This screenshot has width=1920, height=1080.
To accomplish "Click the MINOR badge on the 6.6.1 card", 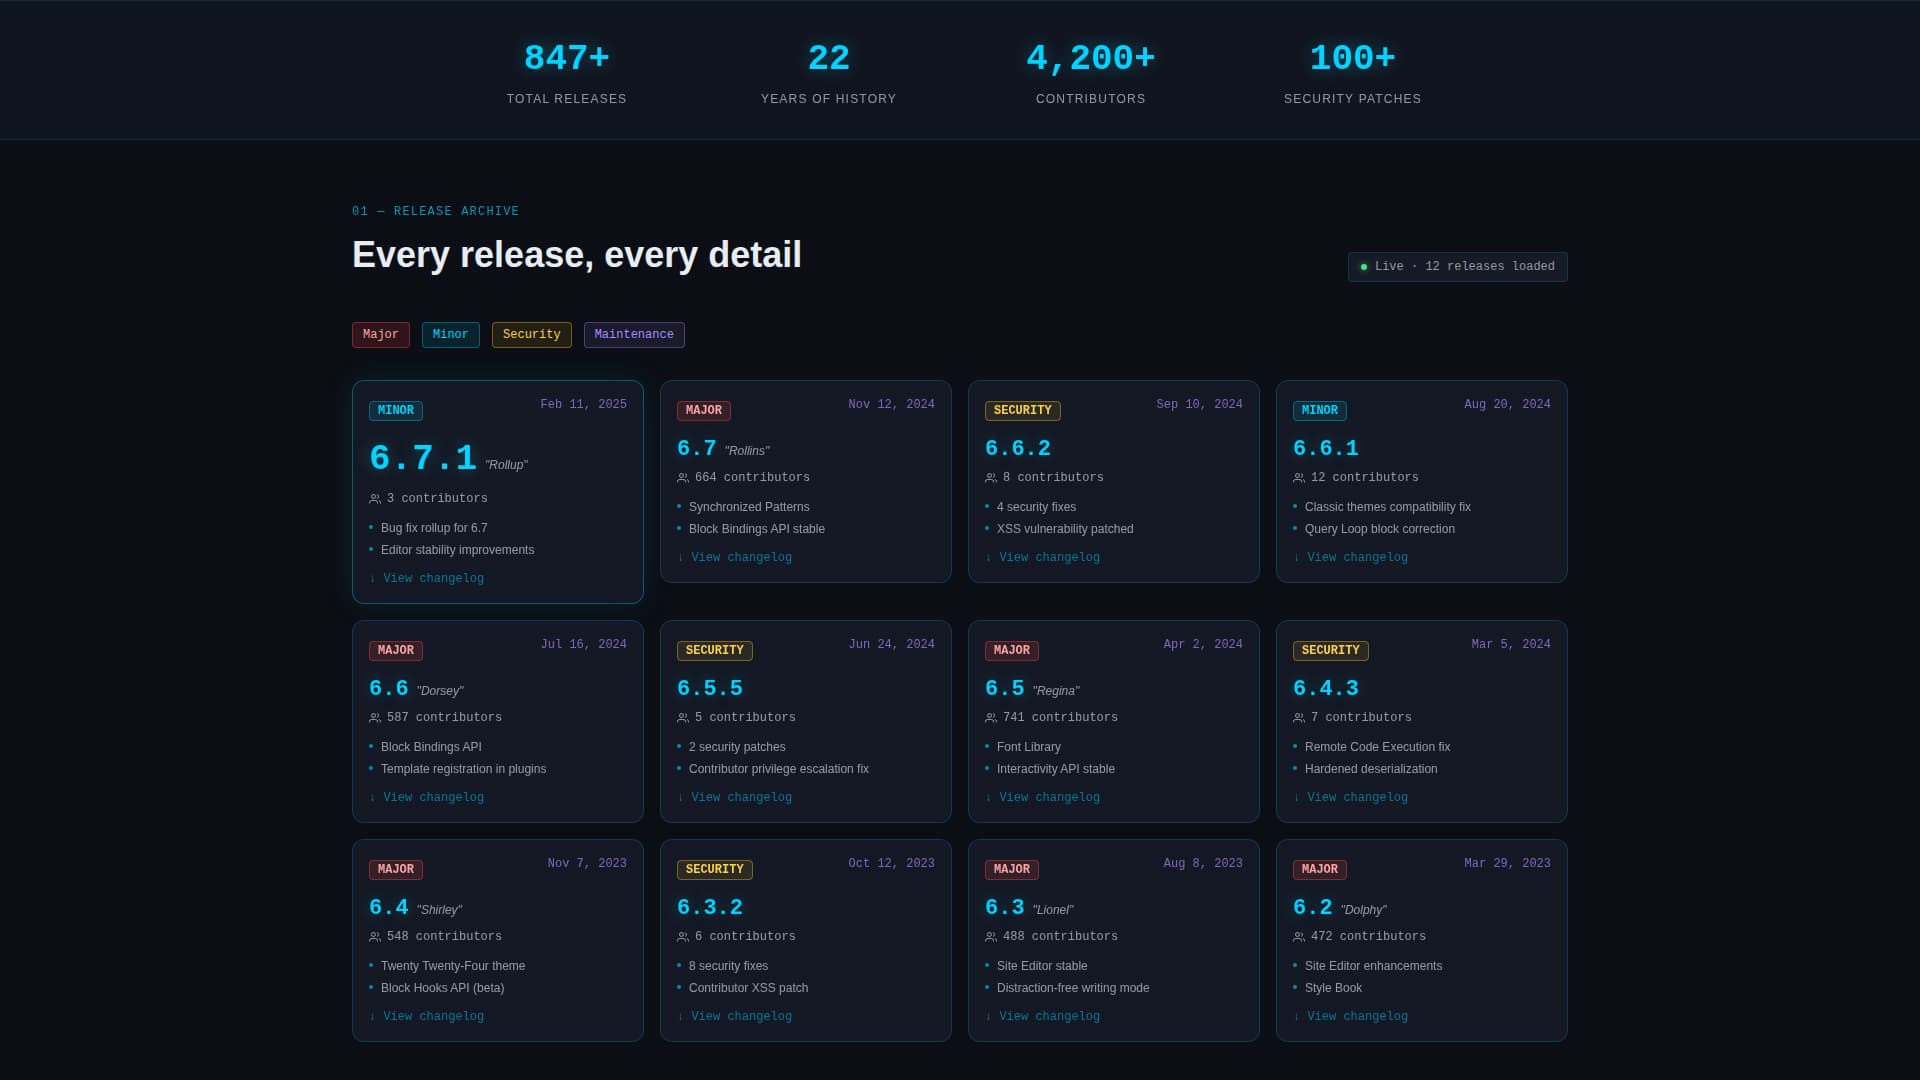I will (1319, 410).
